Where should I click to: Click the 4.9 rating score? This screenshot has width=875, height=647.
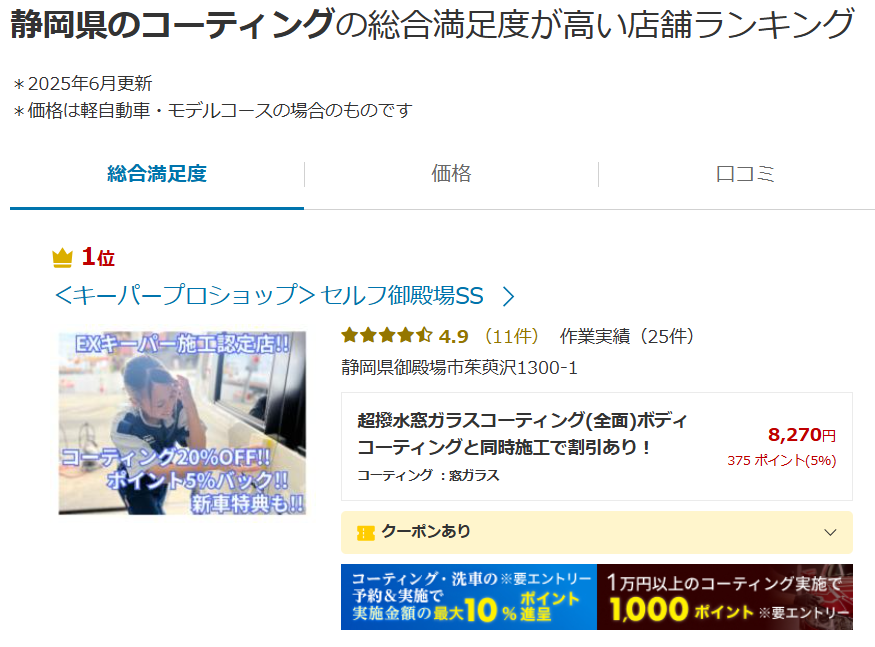click(453, 336)
